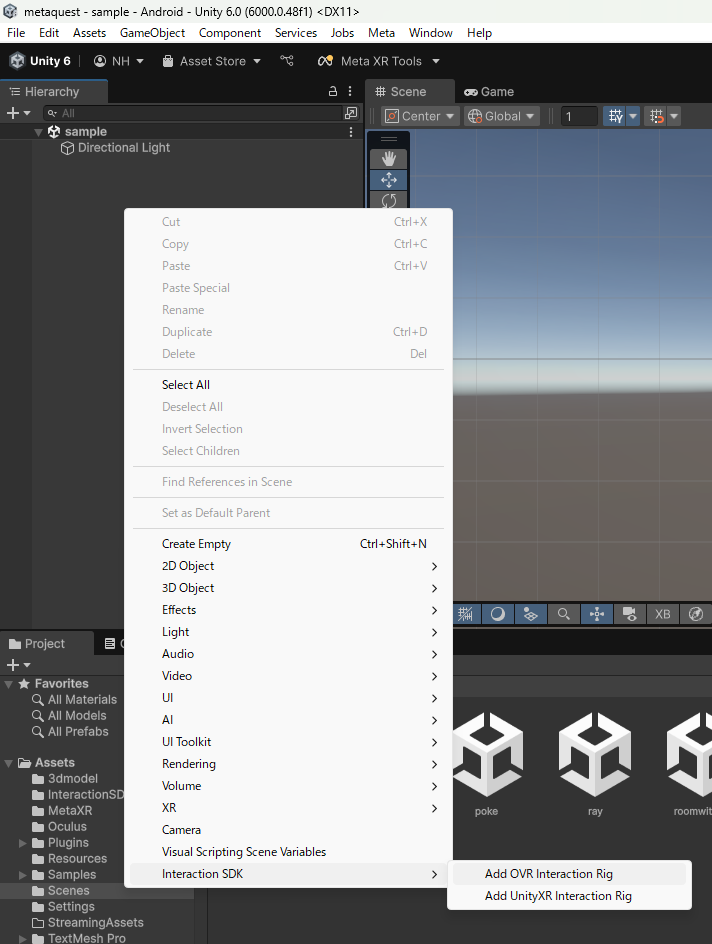The image size is (712, 944).
Task: Open the Meta XR Tools dropdown
Action: (x=379, y=61)
